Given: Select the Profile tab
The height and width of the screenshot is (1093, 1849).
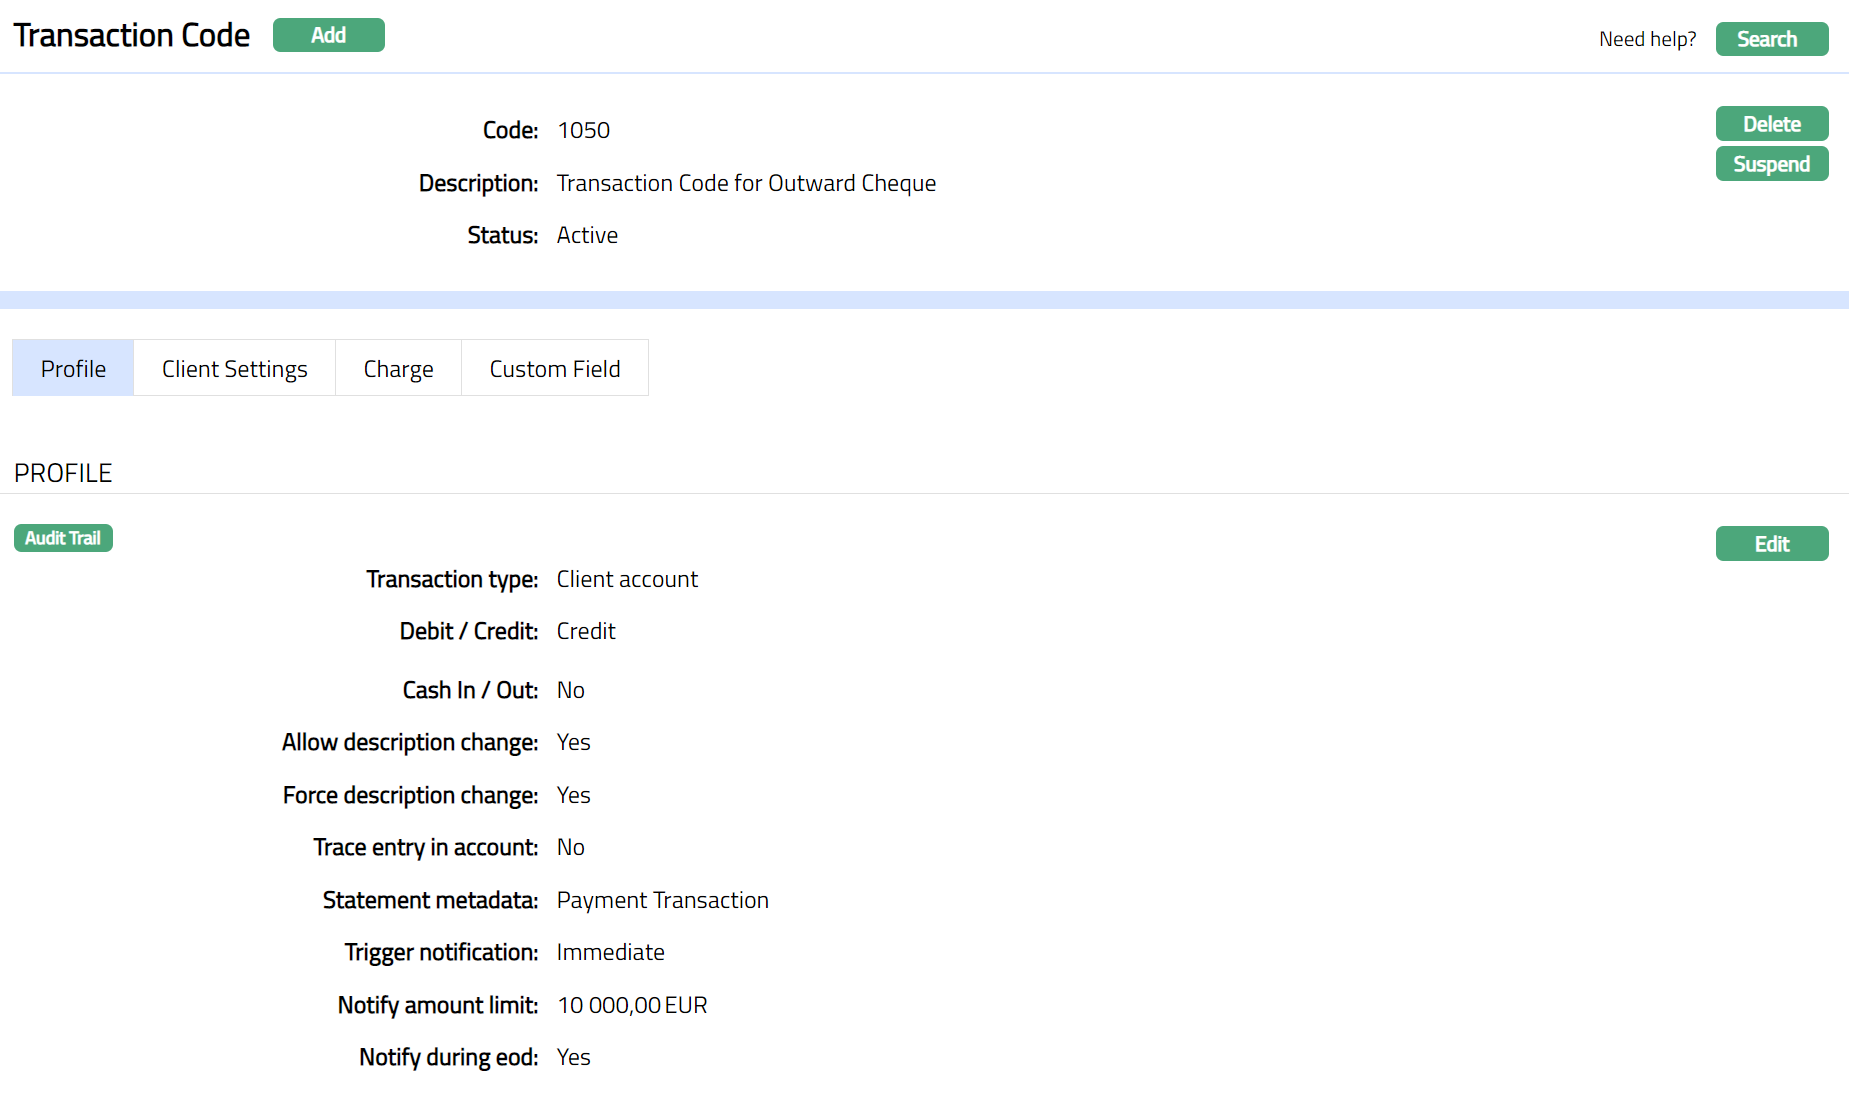Looking at the screenshot, I should coord(73,369).
